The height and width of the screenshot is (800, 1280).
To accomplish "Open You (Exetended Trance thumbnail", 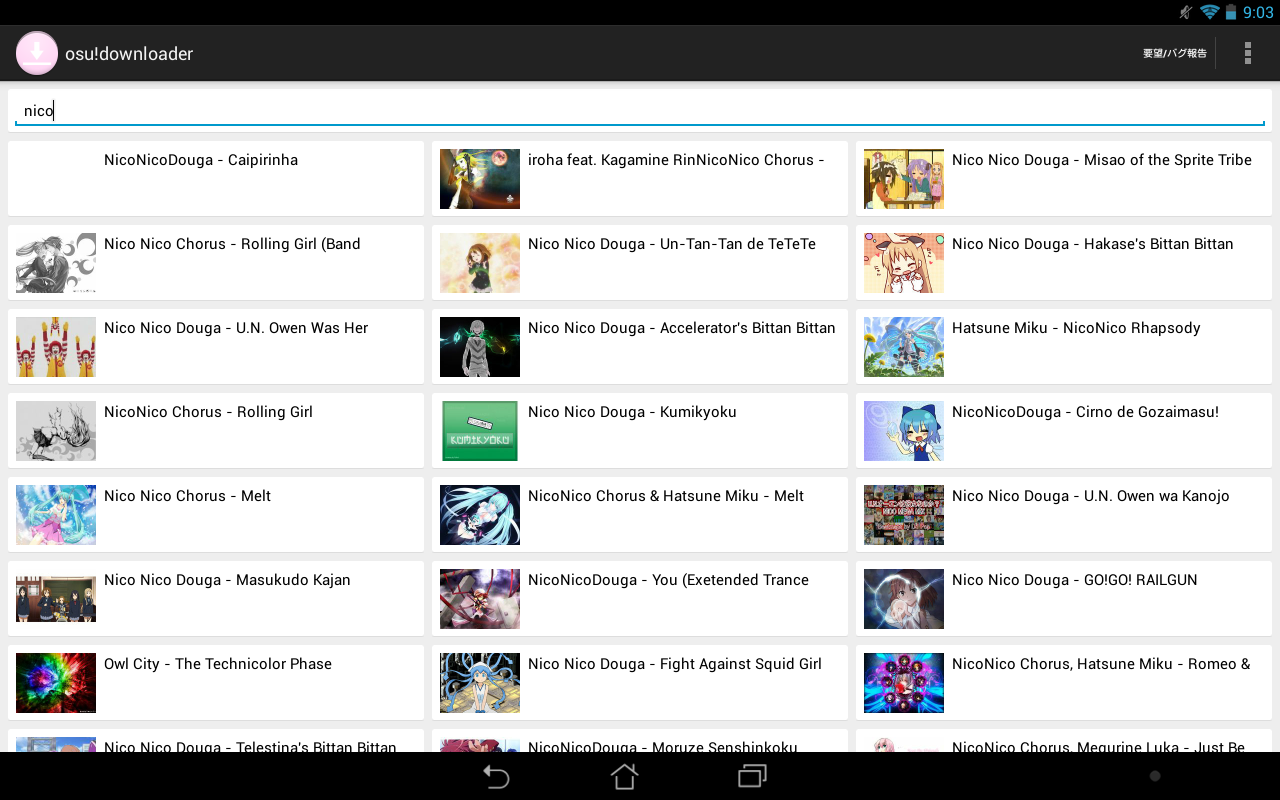I will click(x=480, y=599).
